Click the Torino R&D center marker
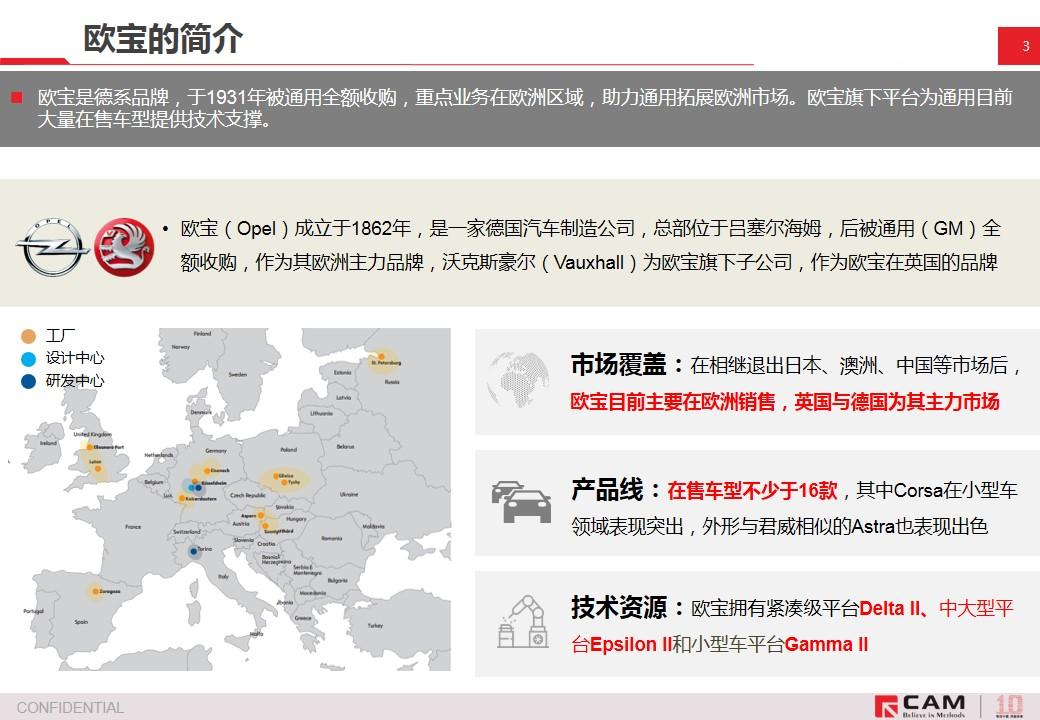Image resolution: width=1040 pixels, height=720 pixels. (x=194, y=551)
